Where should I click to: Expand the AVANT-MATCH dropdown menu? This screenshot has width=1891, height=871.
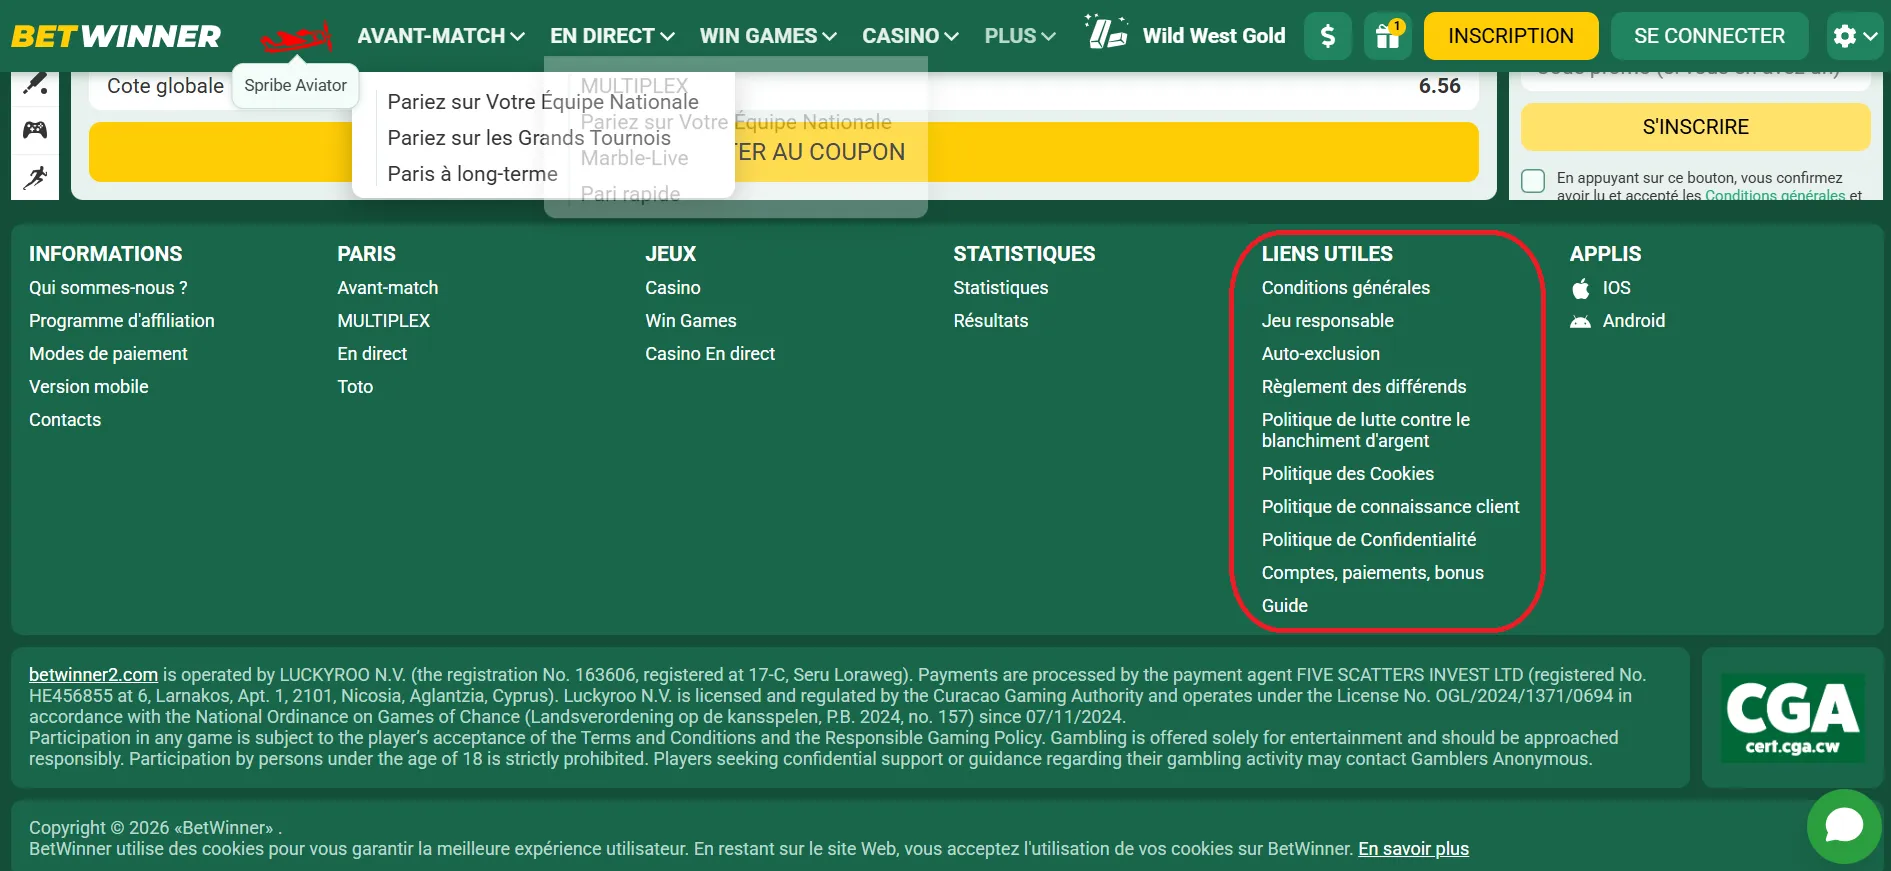click(441, 36)
